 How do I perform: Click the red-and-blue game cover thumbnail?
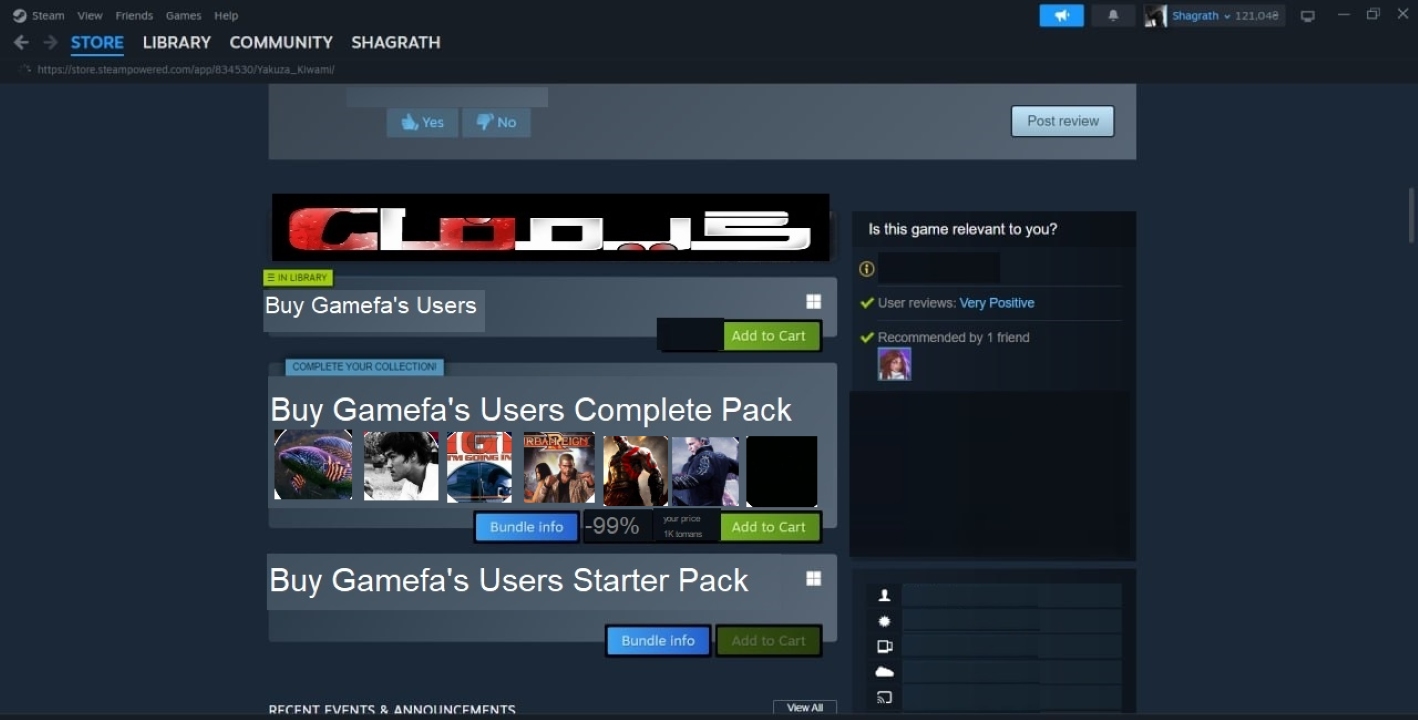click(480, 467)
